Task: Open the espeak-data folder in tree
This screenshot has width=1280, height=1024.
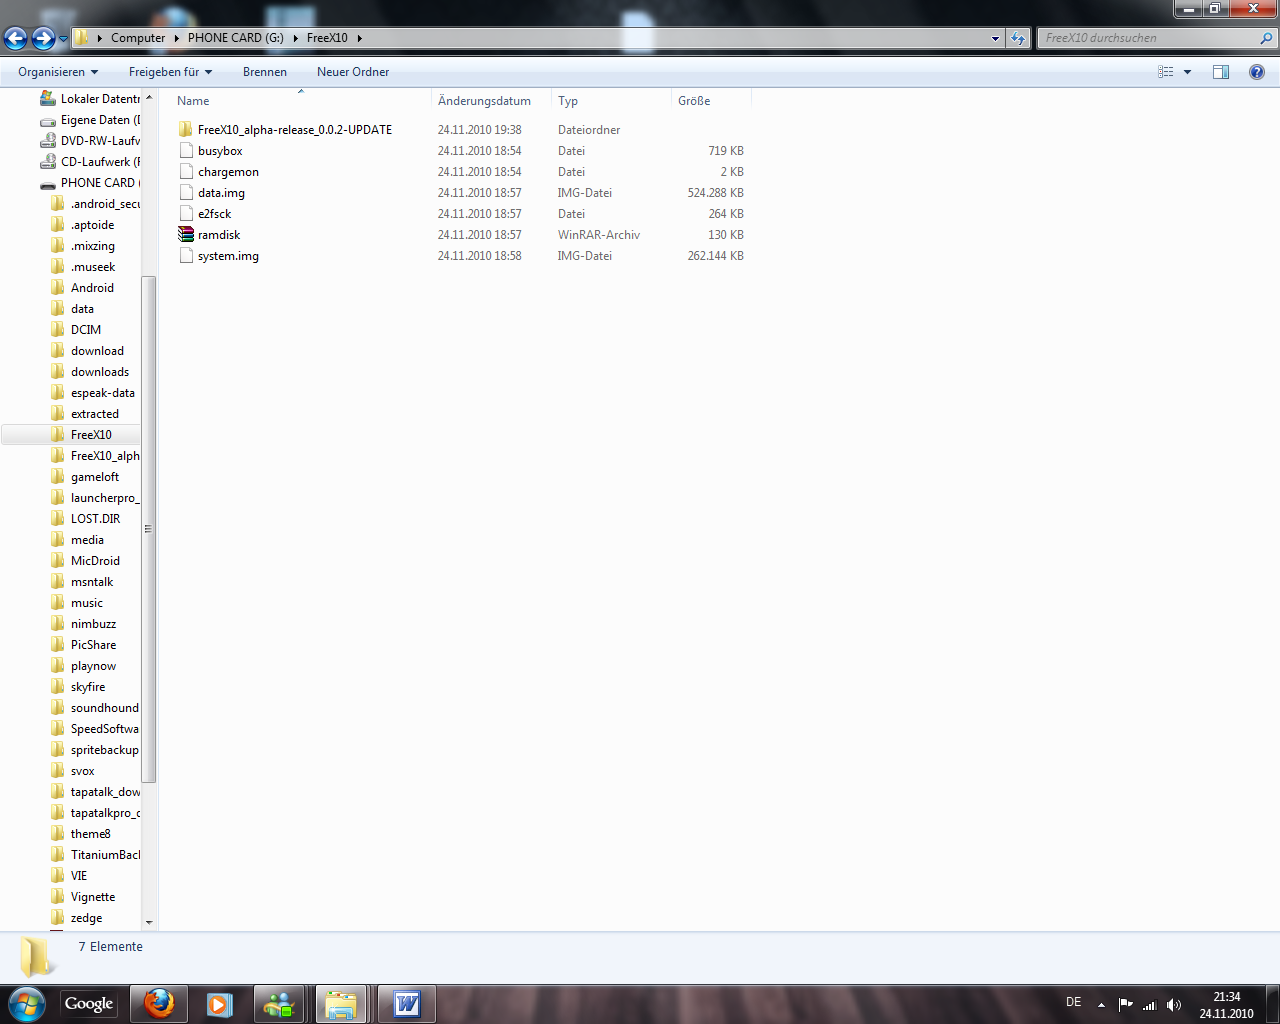Action: click(93, 393)
